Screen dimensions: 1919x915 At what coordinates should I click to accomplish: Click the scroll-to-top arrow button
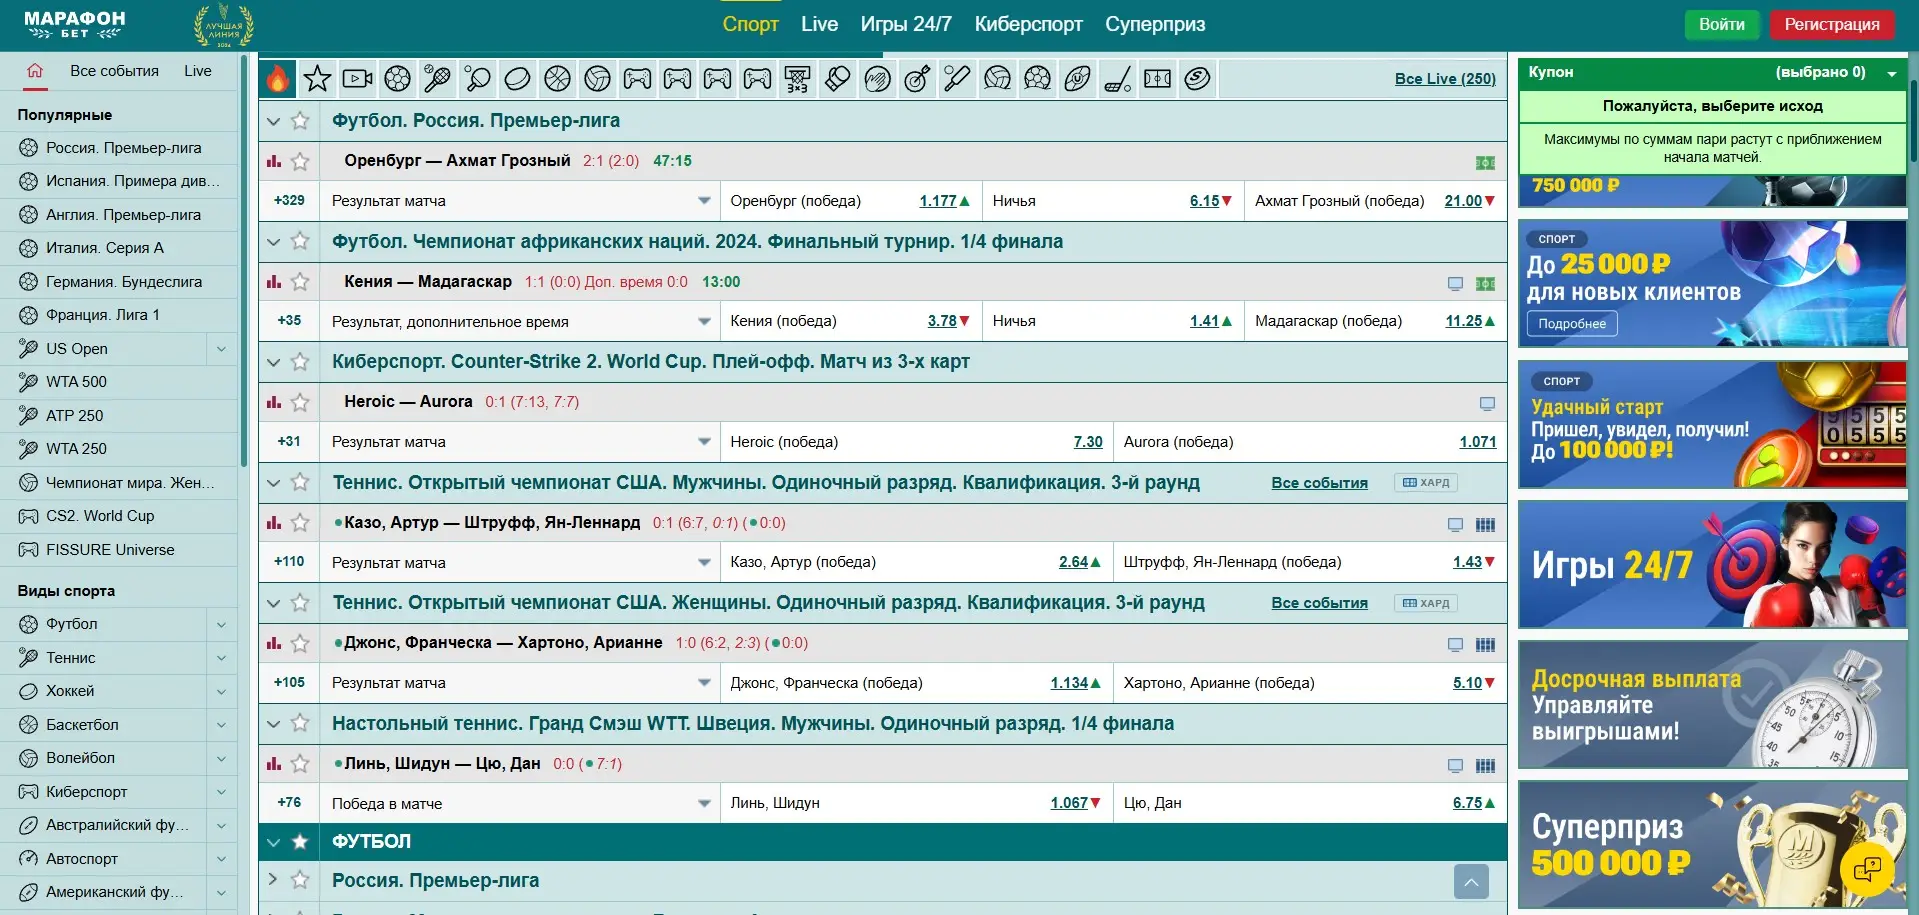point(1470,881)
